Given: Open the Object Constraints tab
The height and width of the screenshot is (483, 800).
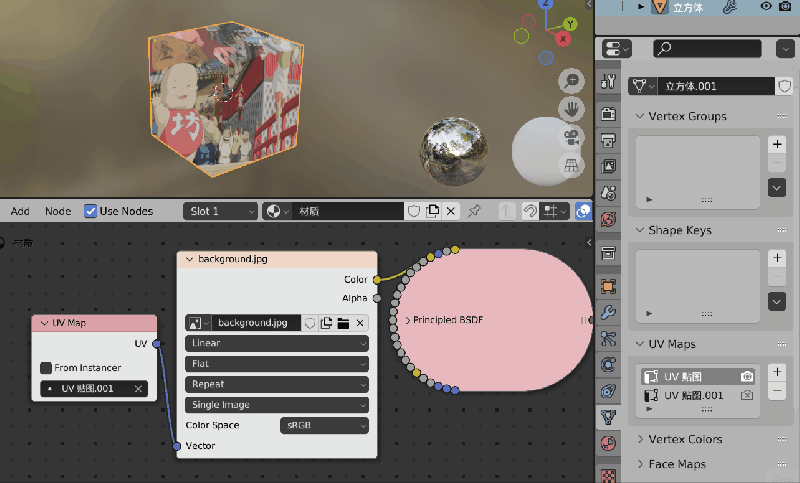Looking at the screenshot, I should tap(608, 391).
